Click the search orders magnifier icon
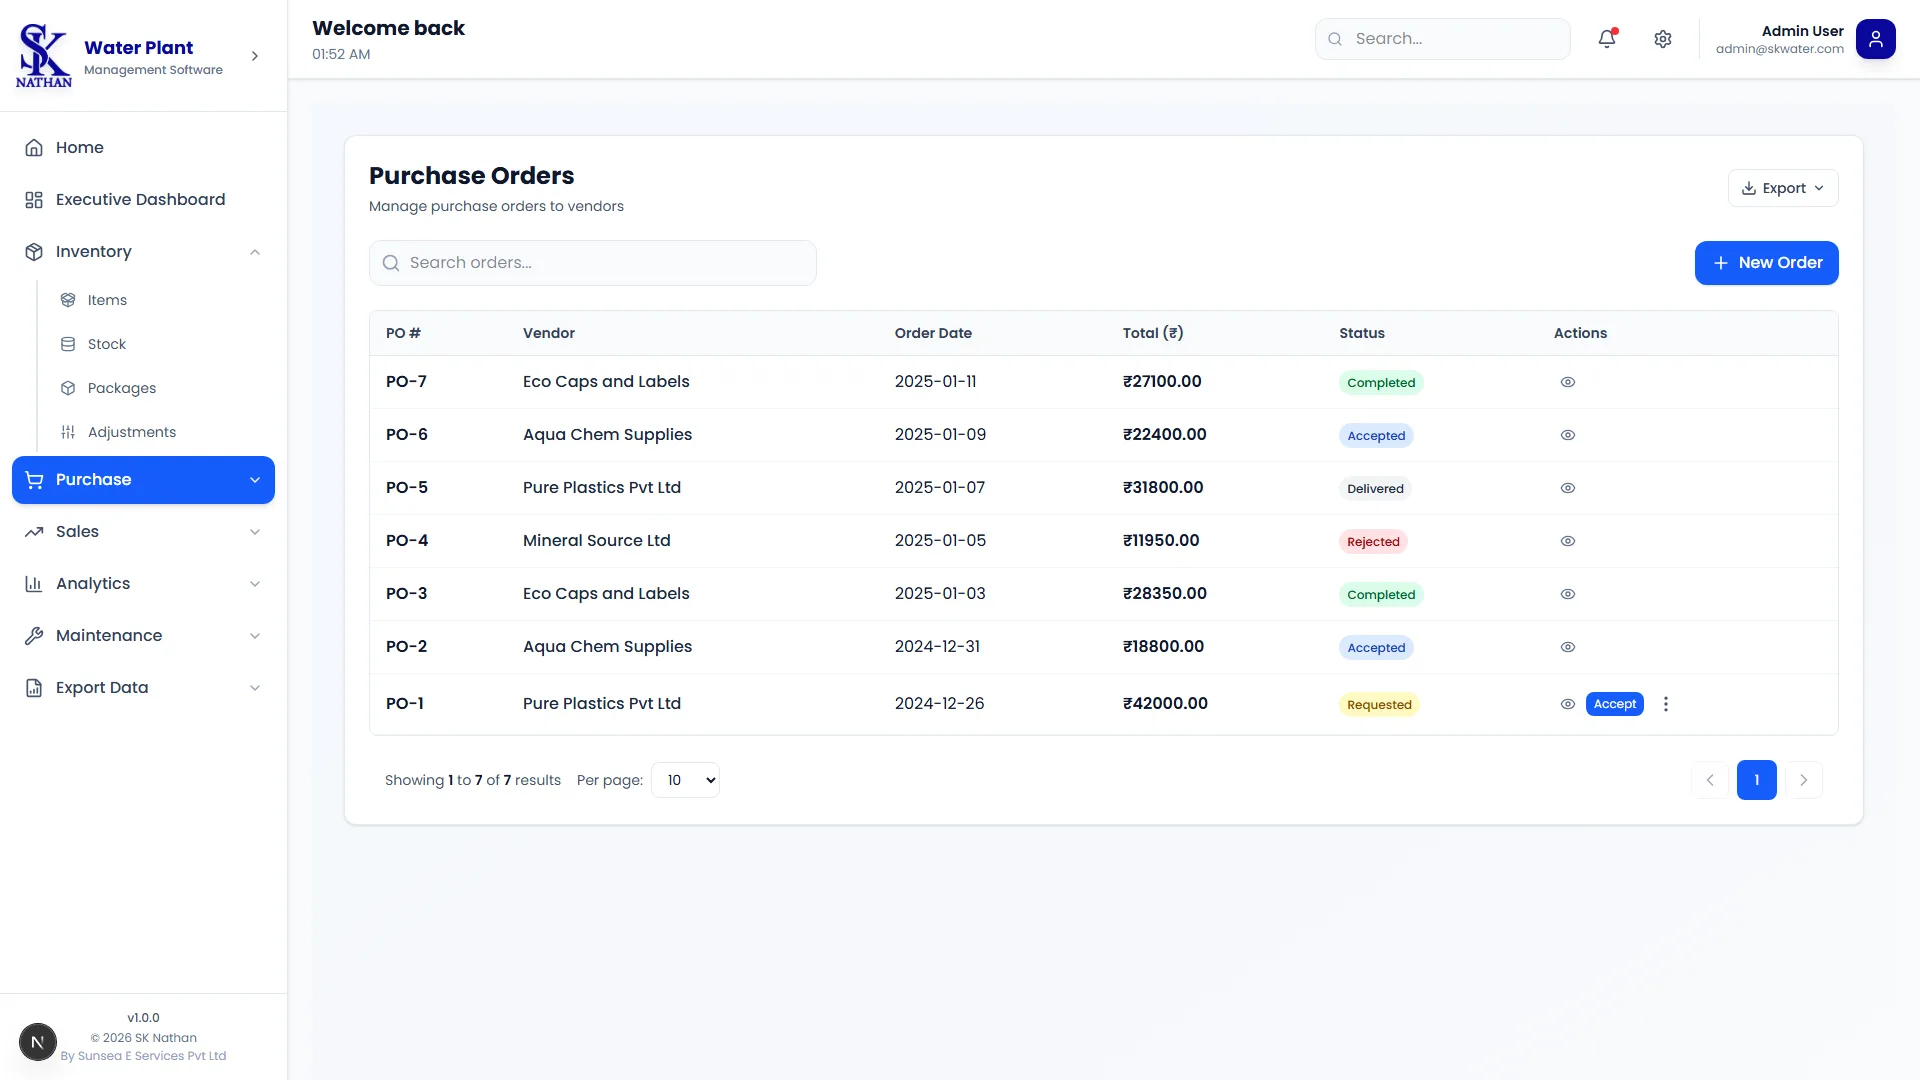The width and height of the screenshot is (1920, 1080). (x=391, y=263)
